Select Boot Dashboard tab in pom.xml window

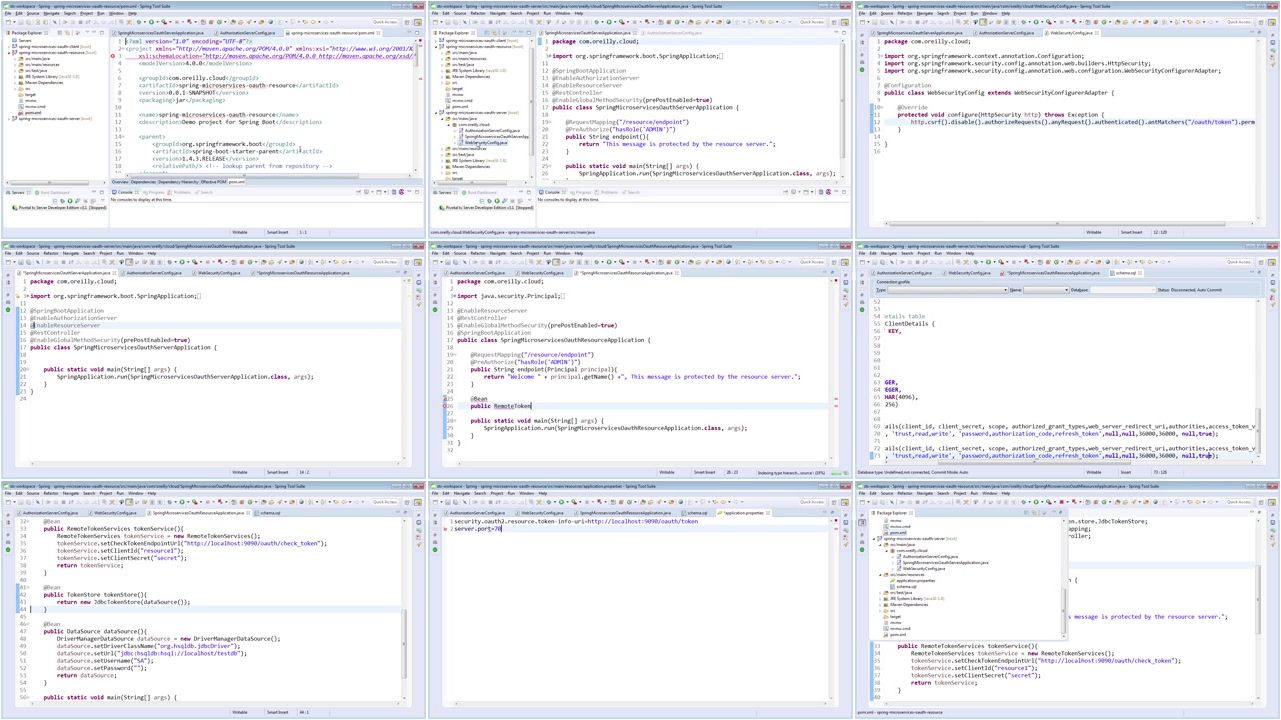click(53, 192)
